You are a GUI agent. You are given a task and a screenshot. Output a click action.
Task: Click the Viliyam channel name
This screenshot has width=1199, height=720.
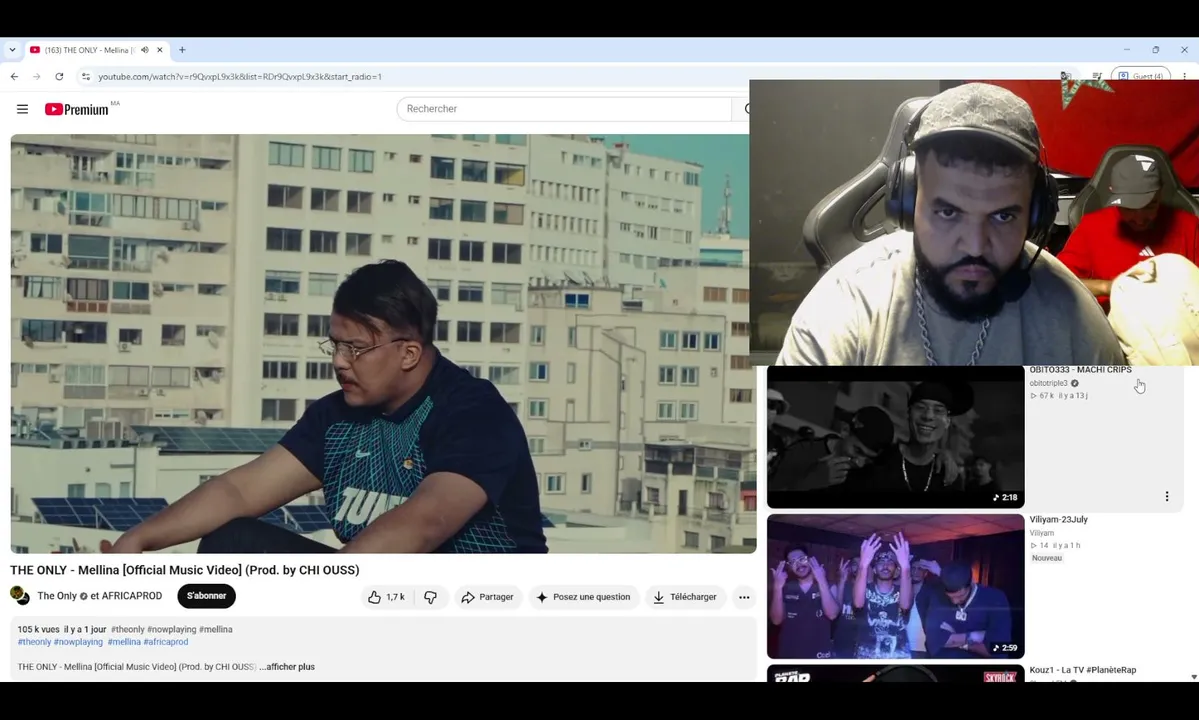1041,533
